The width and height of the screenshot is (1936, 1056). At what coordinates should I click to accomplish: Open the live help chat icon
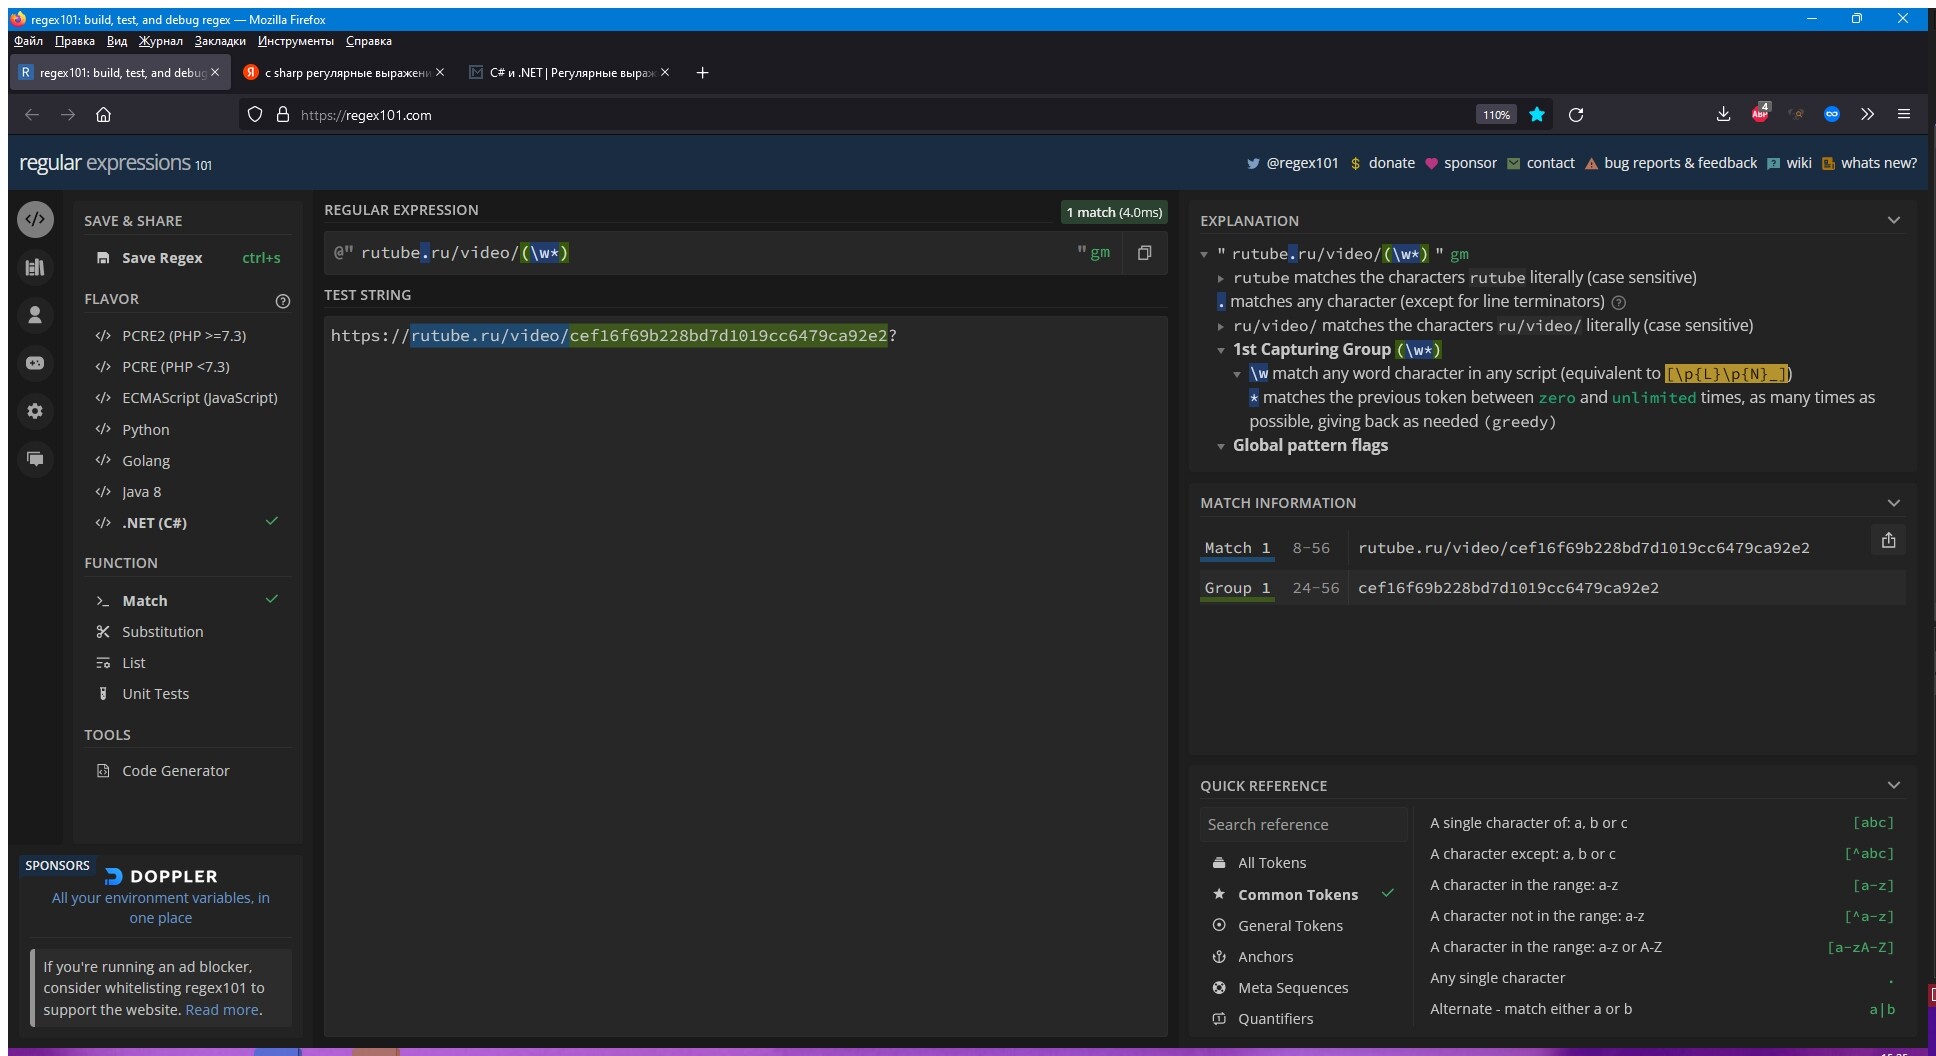tap(35, 459)
